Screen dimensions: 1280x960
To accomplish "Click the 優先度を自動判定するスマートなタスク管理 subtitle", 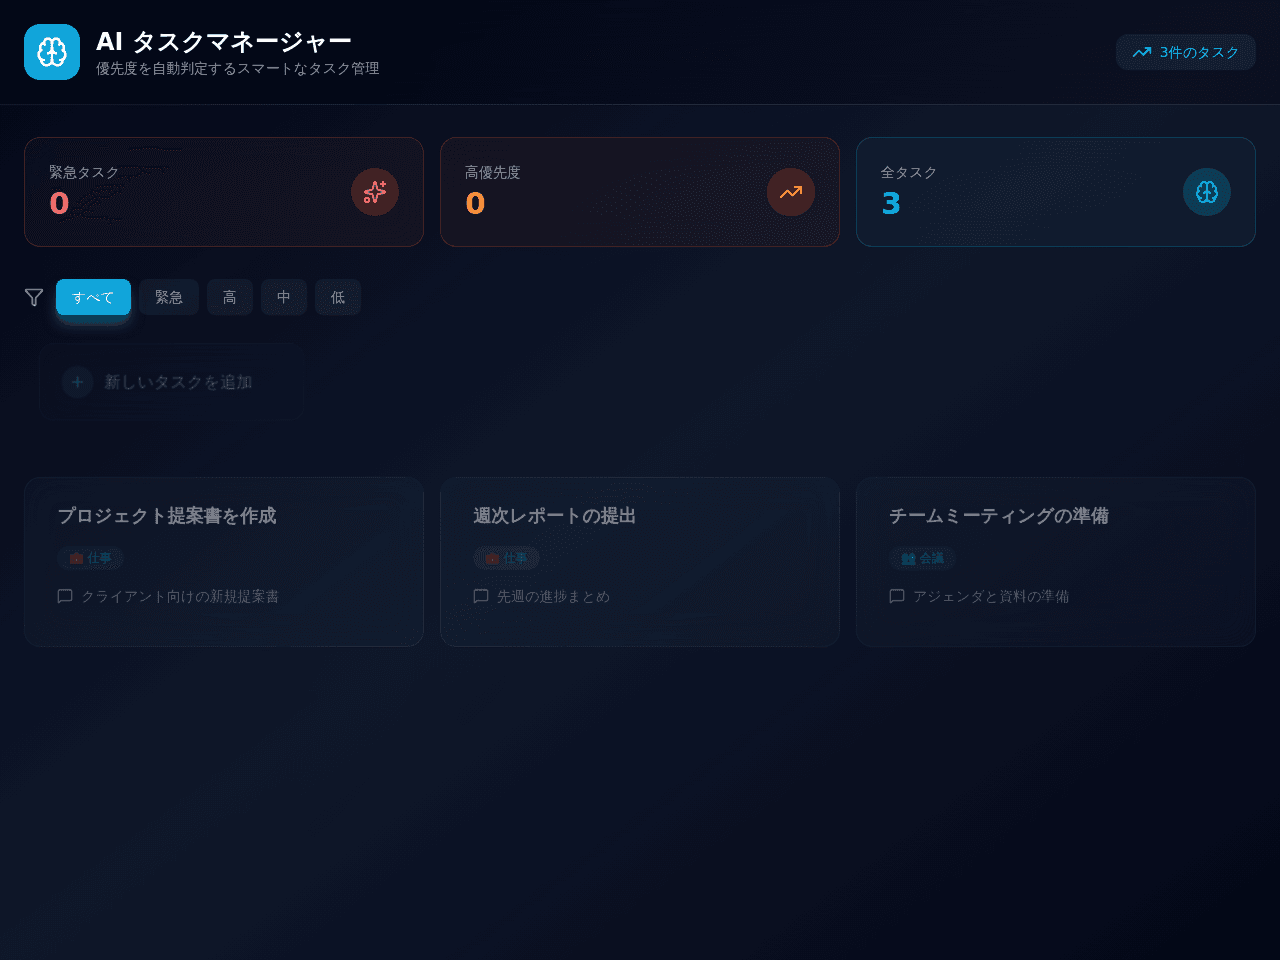I will [x=238, y=68].
